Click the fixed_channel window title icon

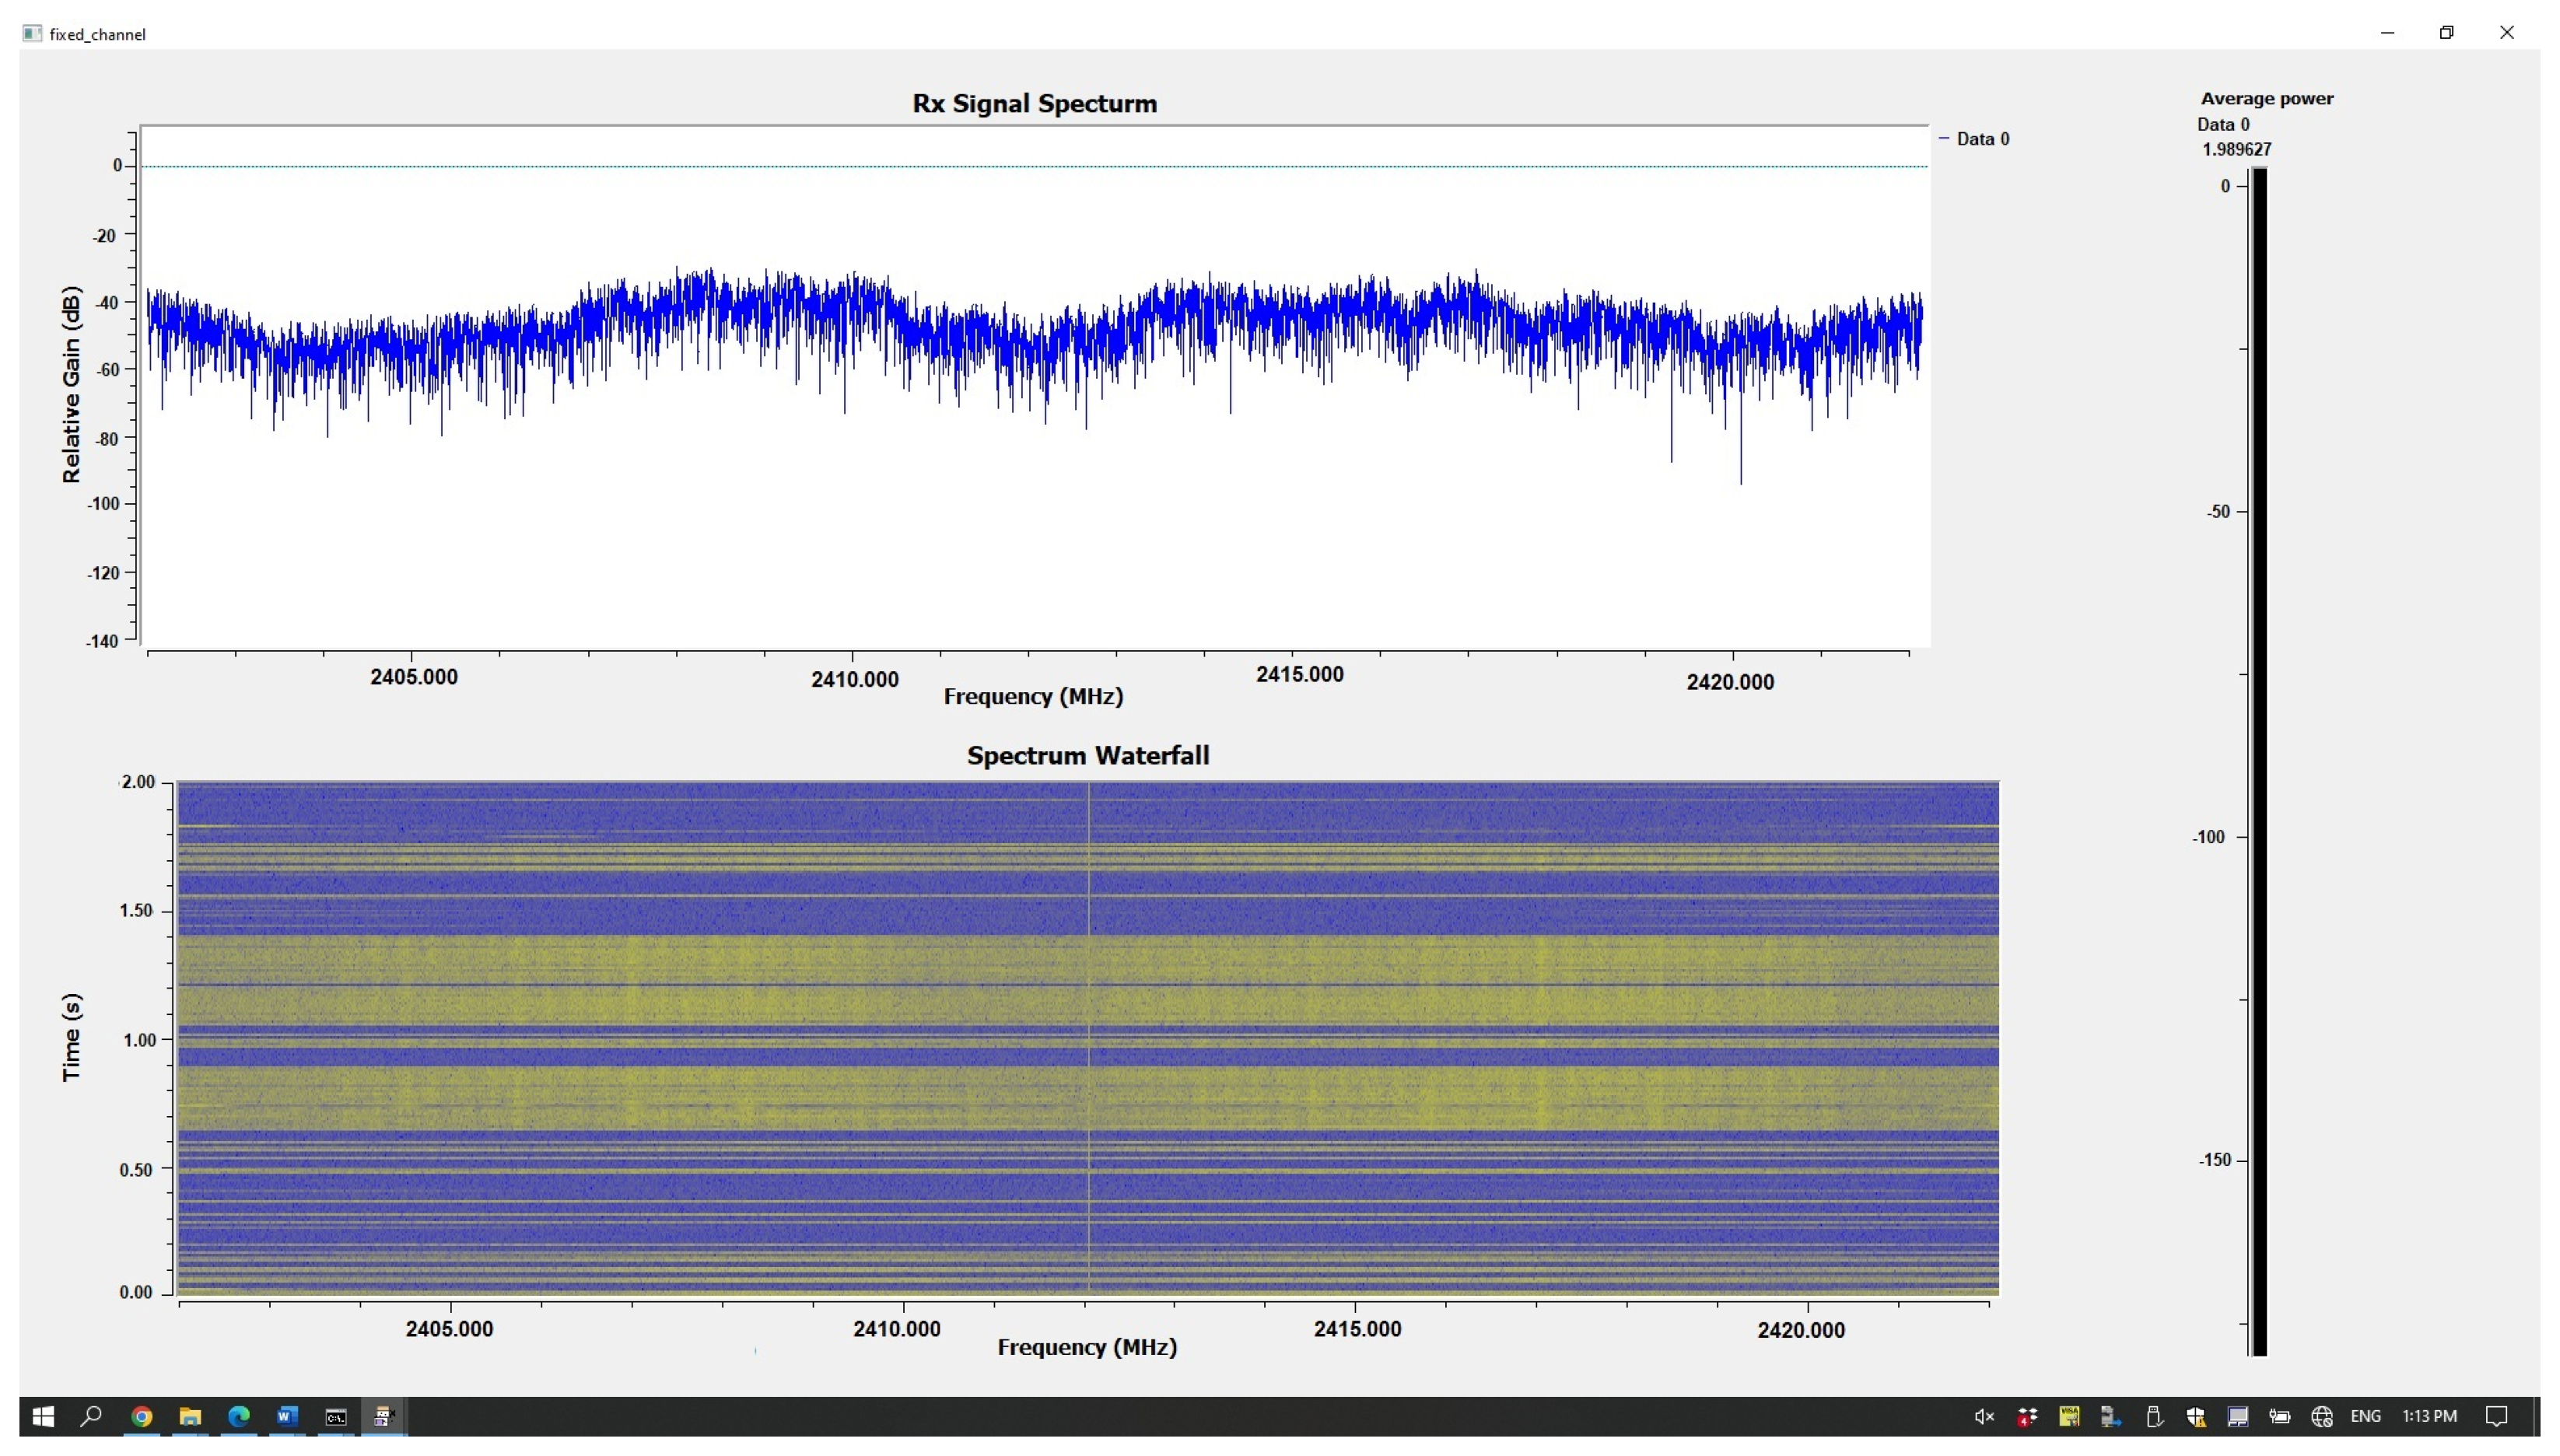click(32, 34)
